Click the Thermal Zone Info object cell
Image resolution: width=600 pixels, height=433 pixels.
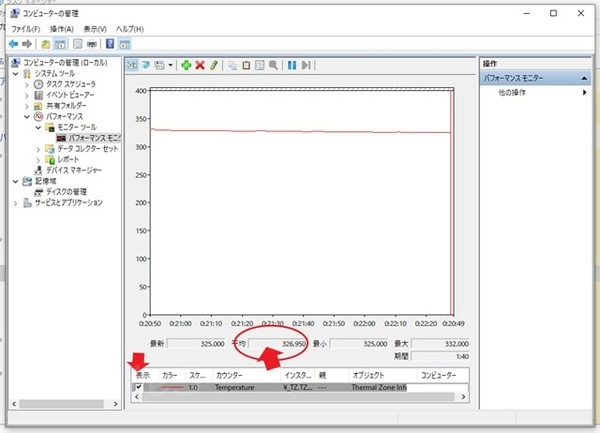(379, 387)
